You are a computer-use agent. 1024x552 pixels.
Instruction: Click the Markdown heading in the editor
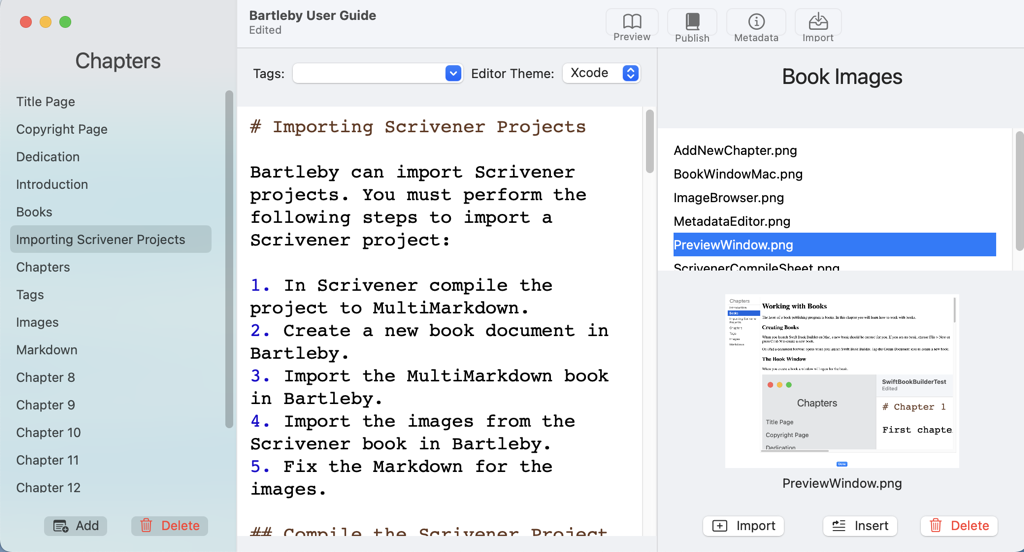pyautogui.click(x=417, y=127)
